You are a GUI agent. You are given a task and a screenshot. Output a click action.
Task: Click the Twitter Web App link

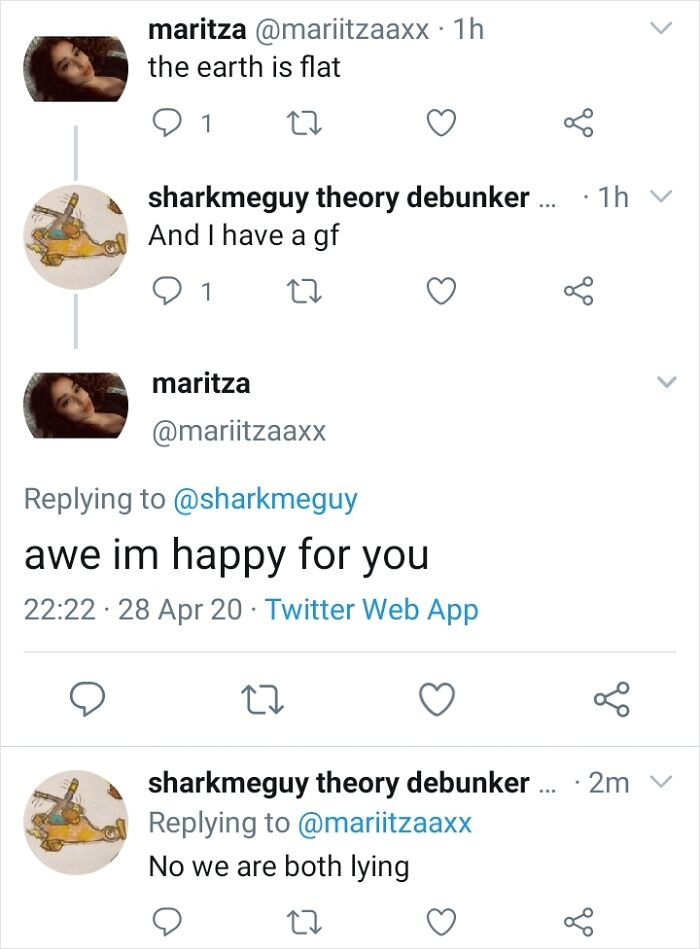click(x=372, y=609)
